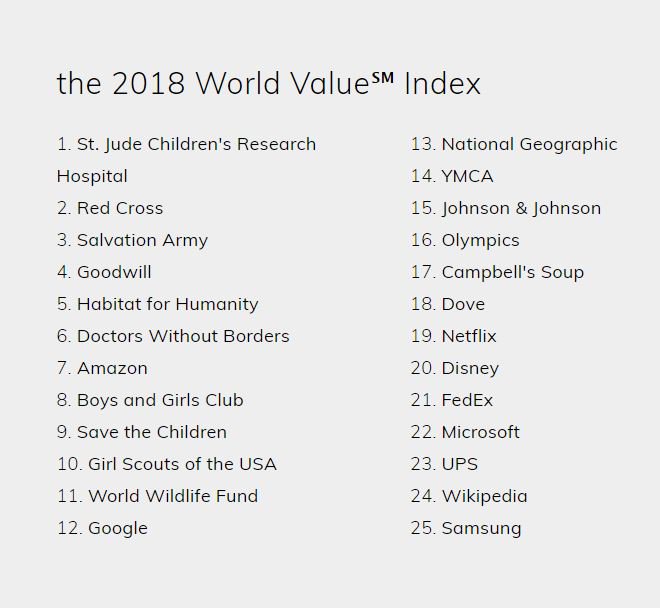The height and width of the screenshot is (608, 660).
Task: Select "25. Samsung" at the list end
Action: coord(466,528)
